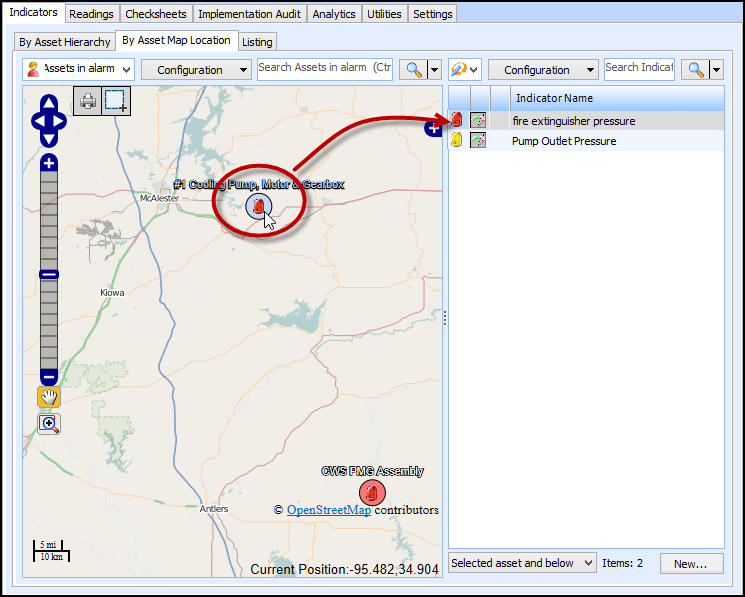Open the By Asset Hierarchy tab
Viewport: 745px width, 597px height.
64,41
